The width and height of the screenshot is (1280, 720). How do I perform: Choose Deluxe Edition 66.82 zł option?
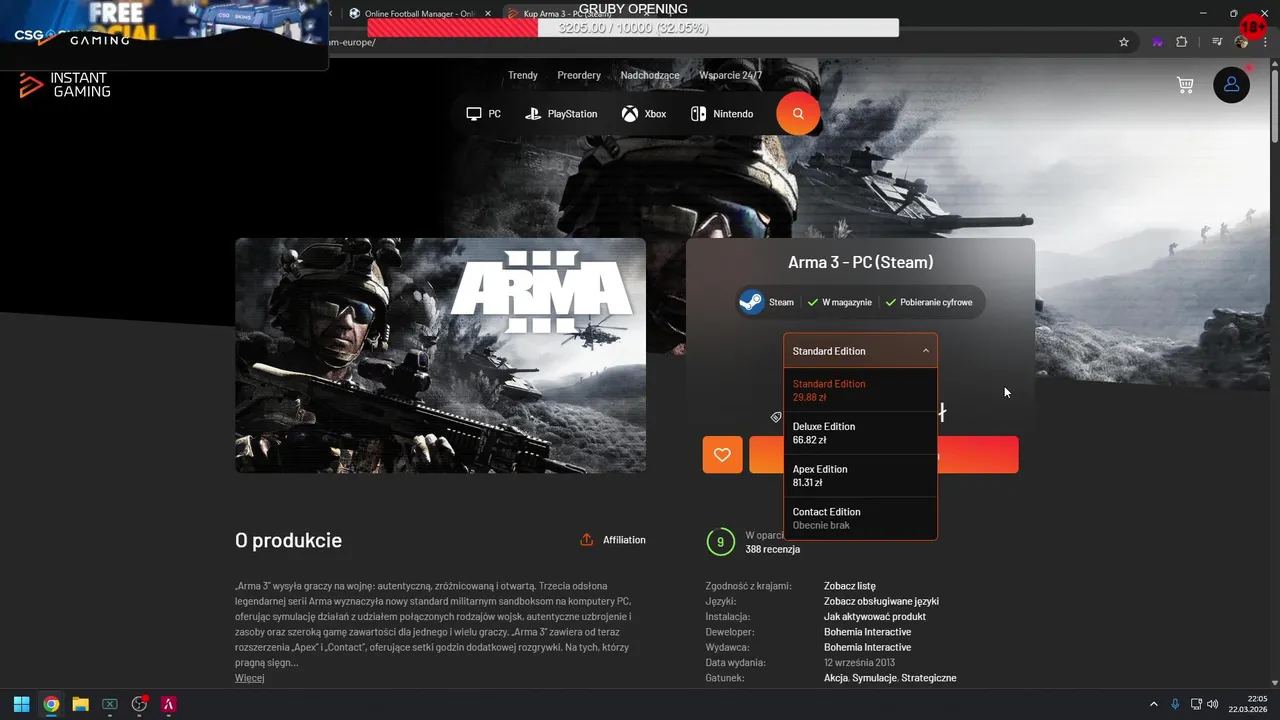click(861, 433)
